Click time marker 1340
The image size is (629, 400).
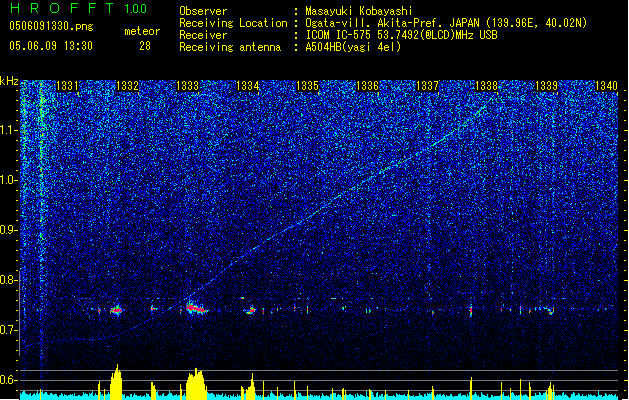pyautogui.click(x=606, y=86)
